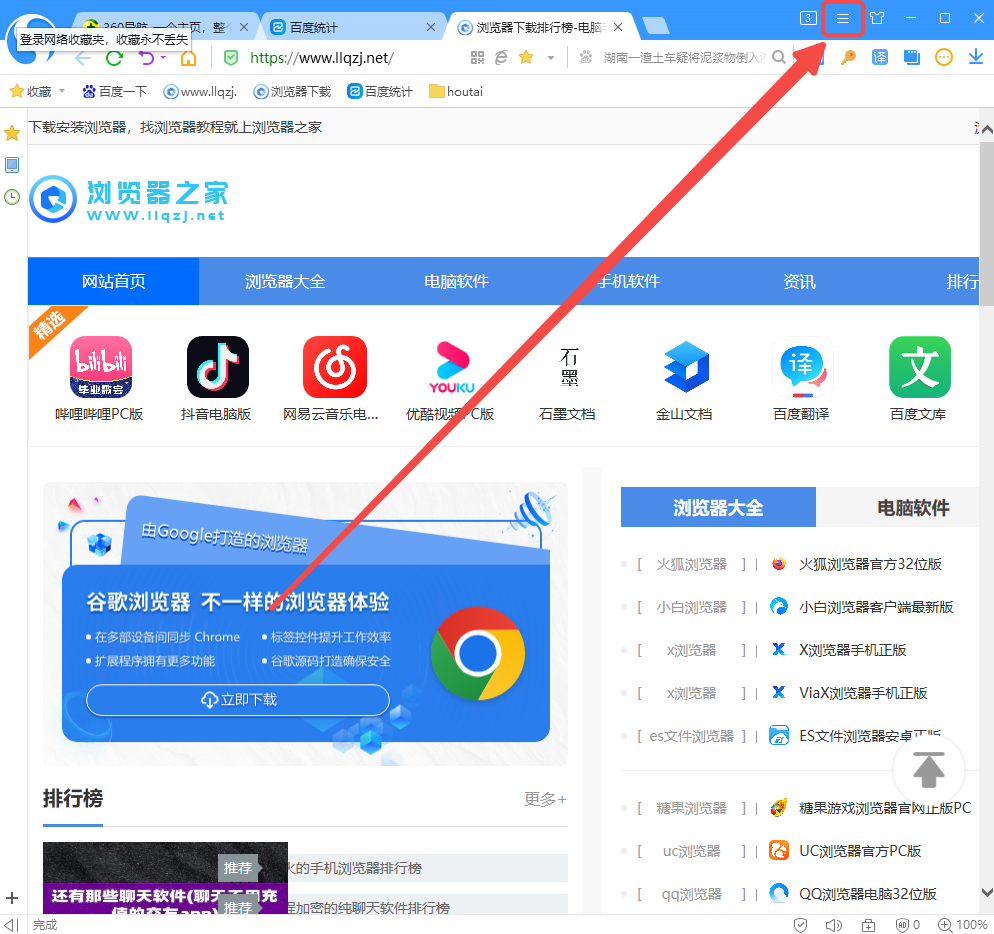This screenshot has height=934, width=994.
Task: Open the 网易云音乐 app icon
Action: (x=335, y=366)
